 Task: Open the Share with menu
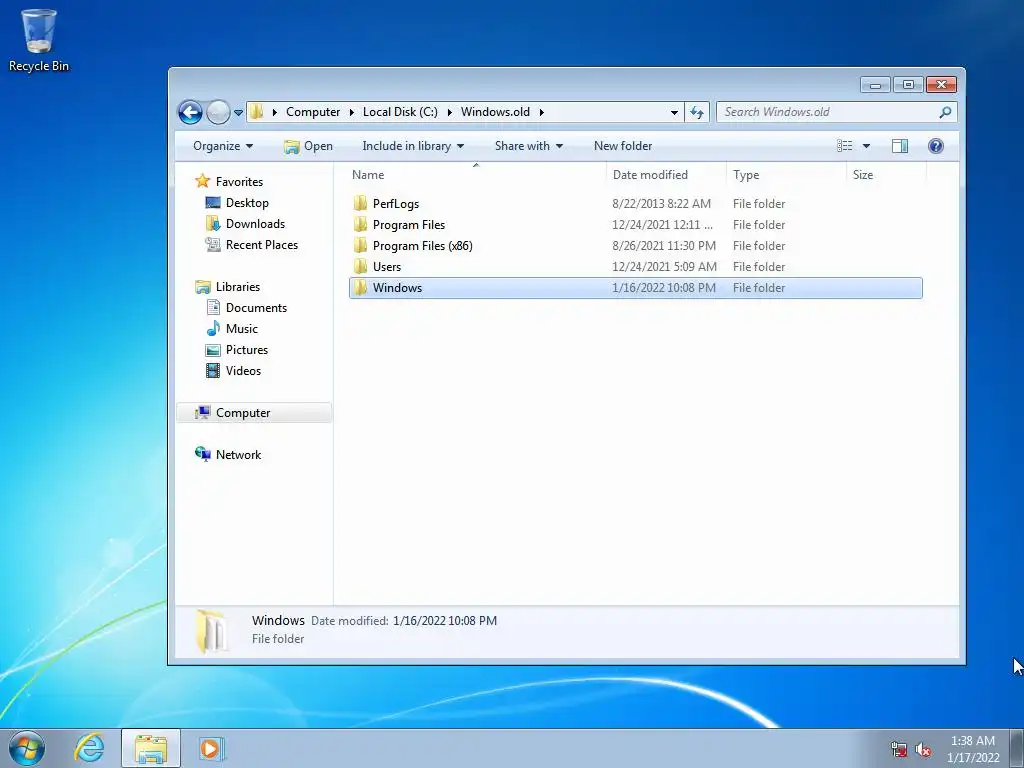[x=528, y=146]
